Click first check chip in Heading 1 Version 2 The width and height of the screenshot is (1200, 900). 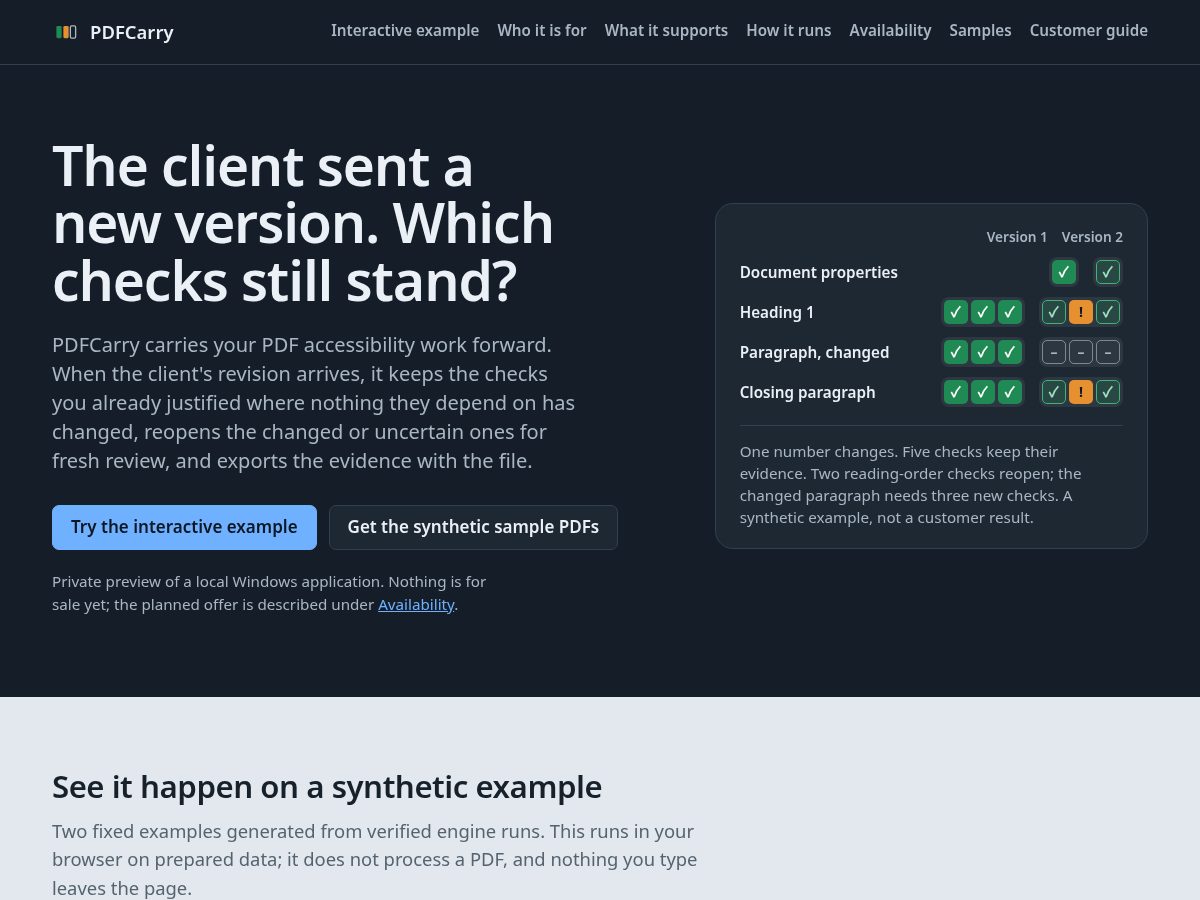pyautogui.click(x=1054, y=312)
